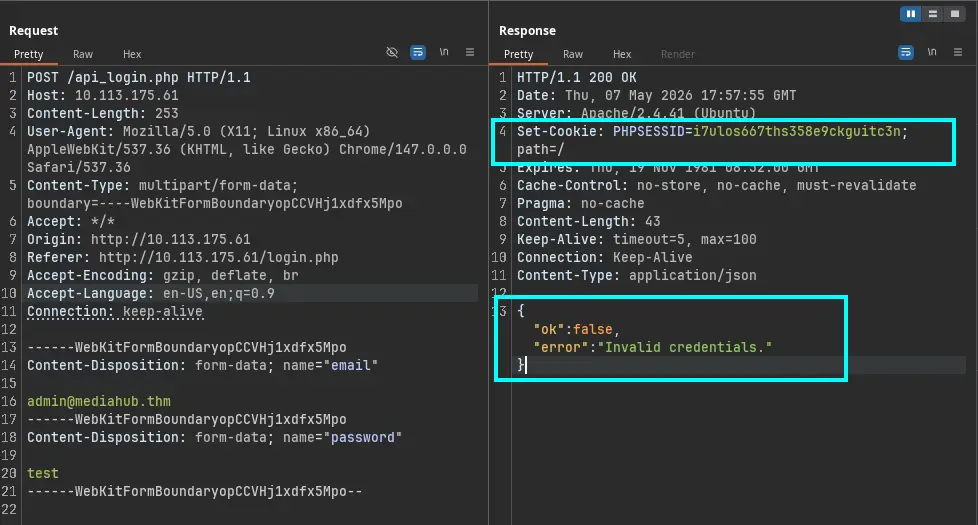
Task: Click the Date response header
Action: pyautogui.click(x=656, y=95)
